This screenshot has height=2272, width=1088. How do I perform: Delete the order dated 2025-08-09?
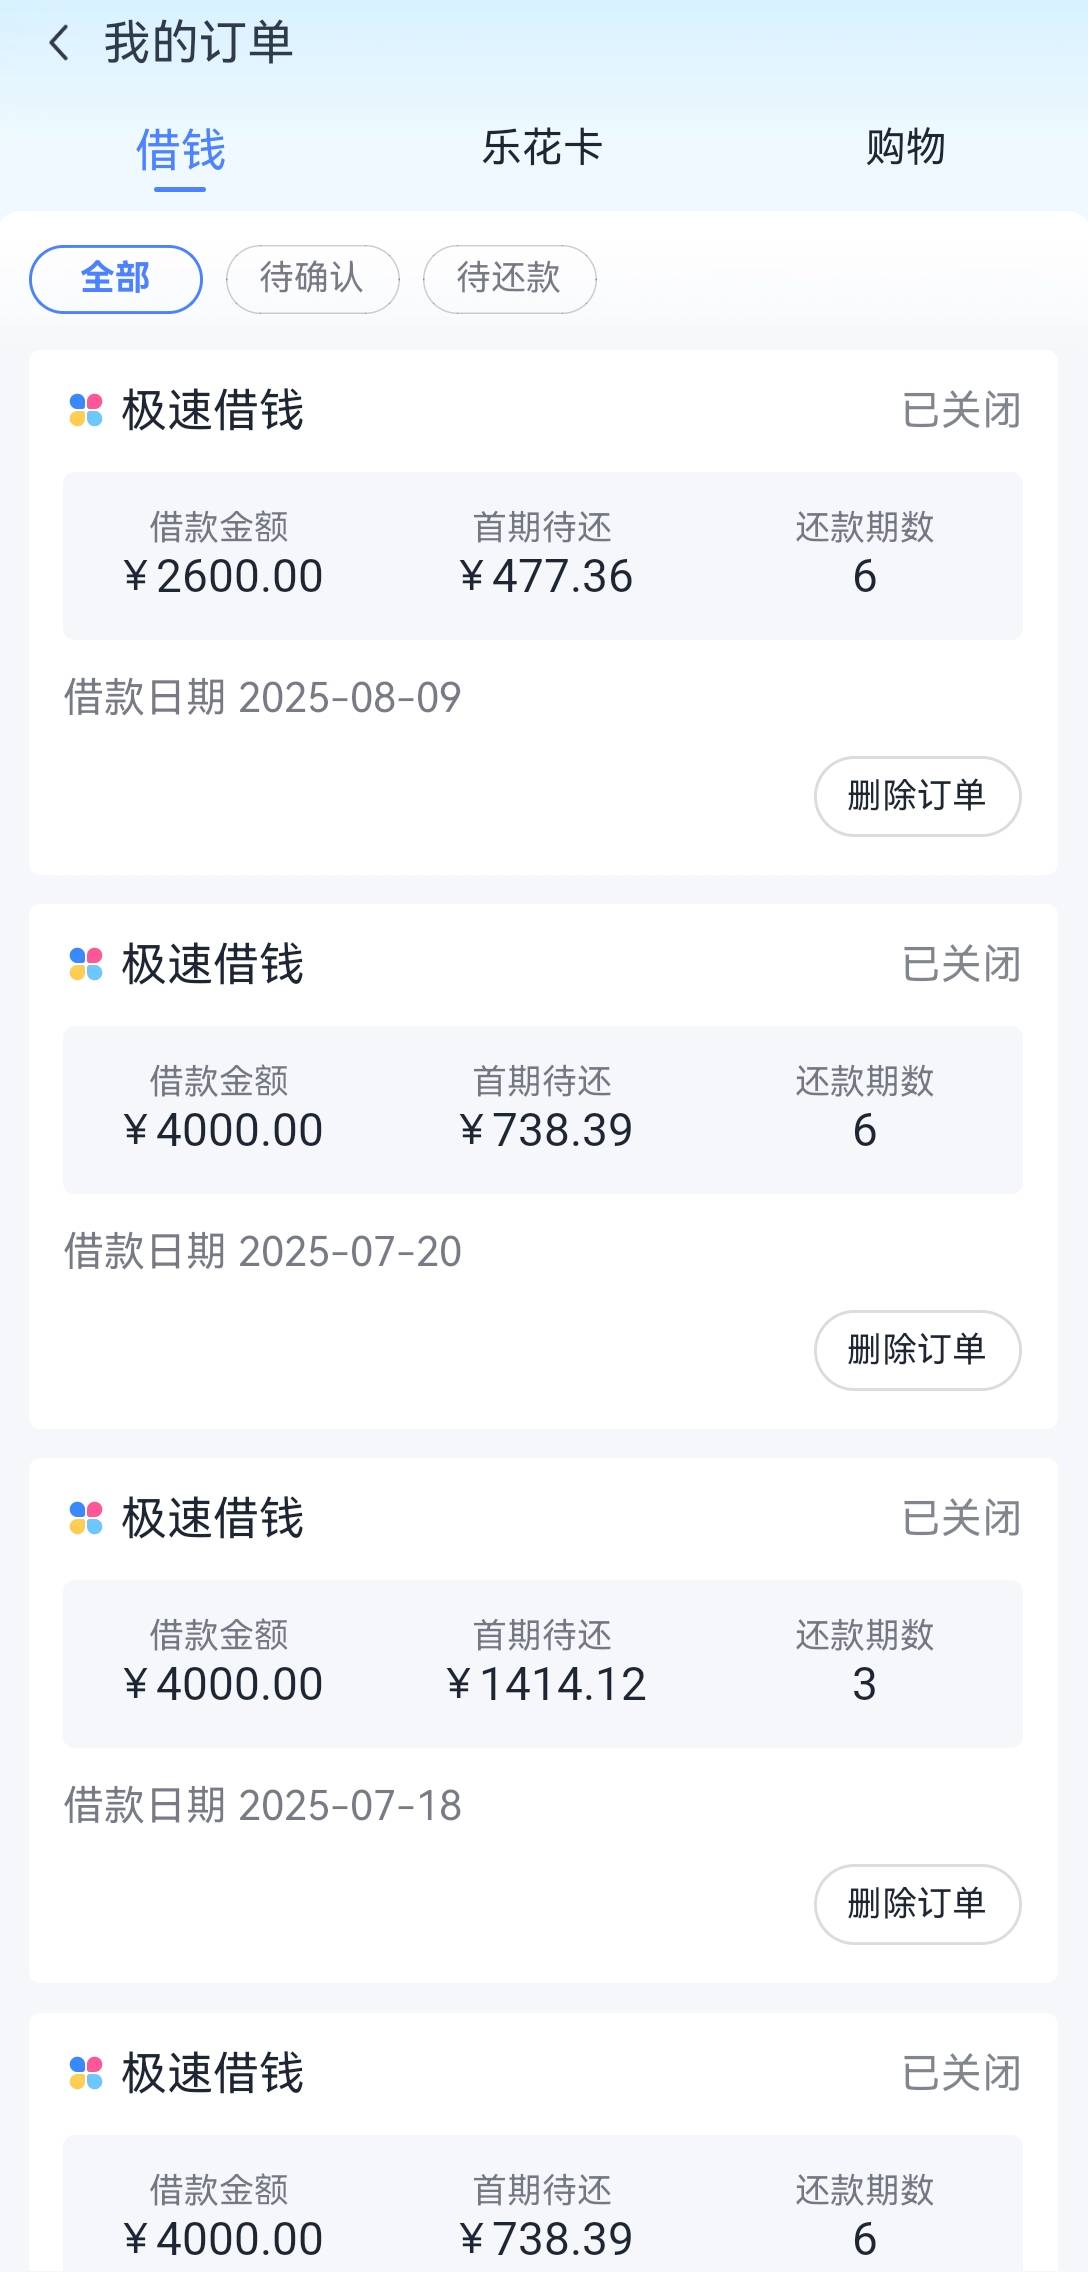click(917, 796)
